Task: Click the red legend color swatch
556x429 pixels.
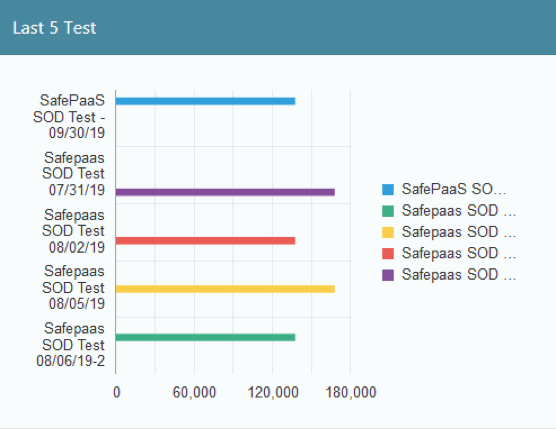Action: point(388,254)
